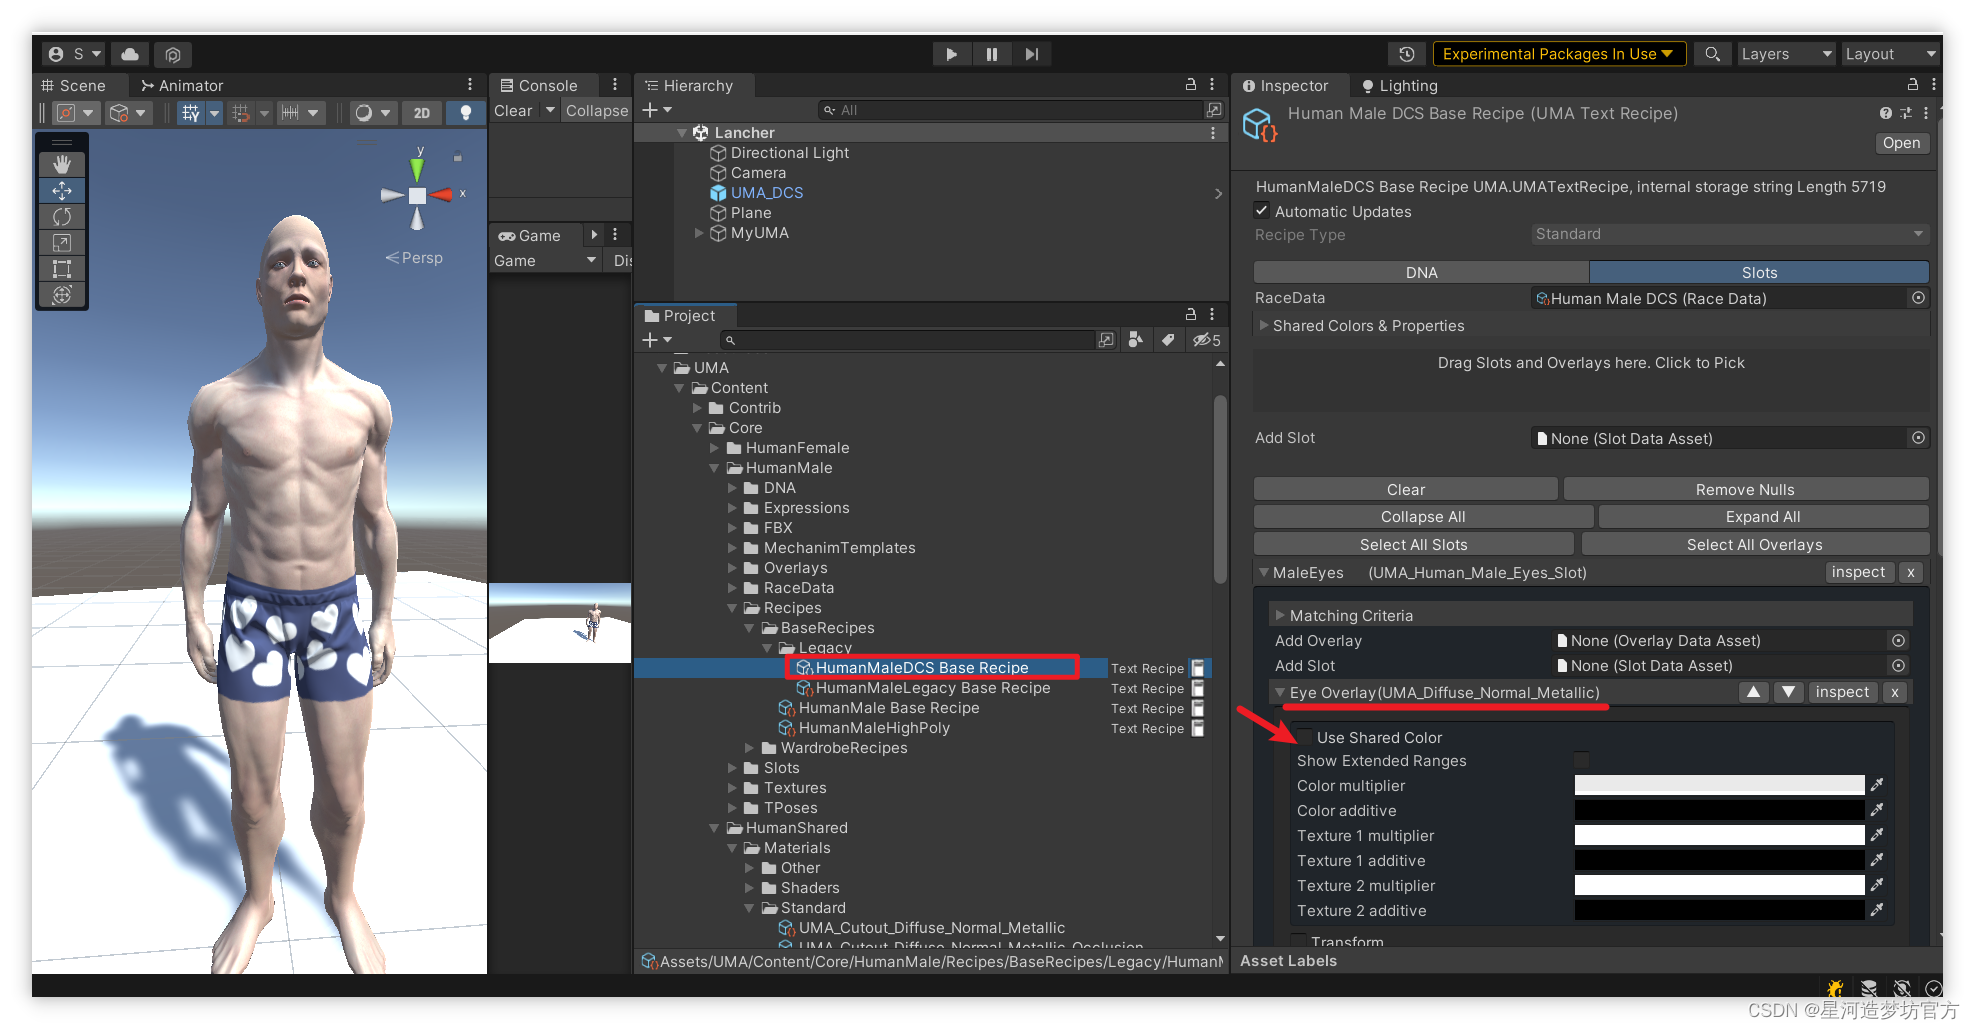Open object picker for RaceData field
This screenshot has height=1029, width=1975.
[1918, 298]
